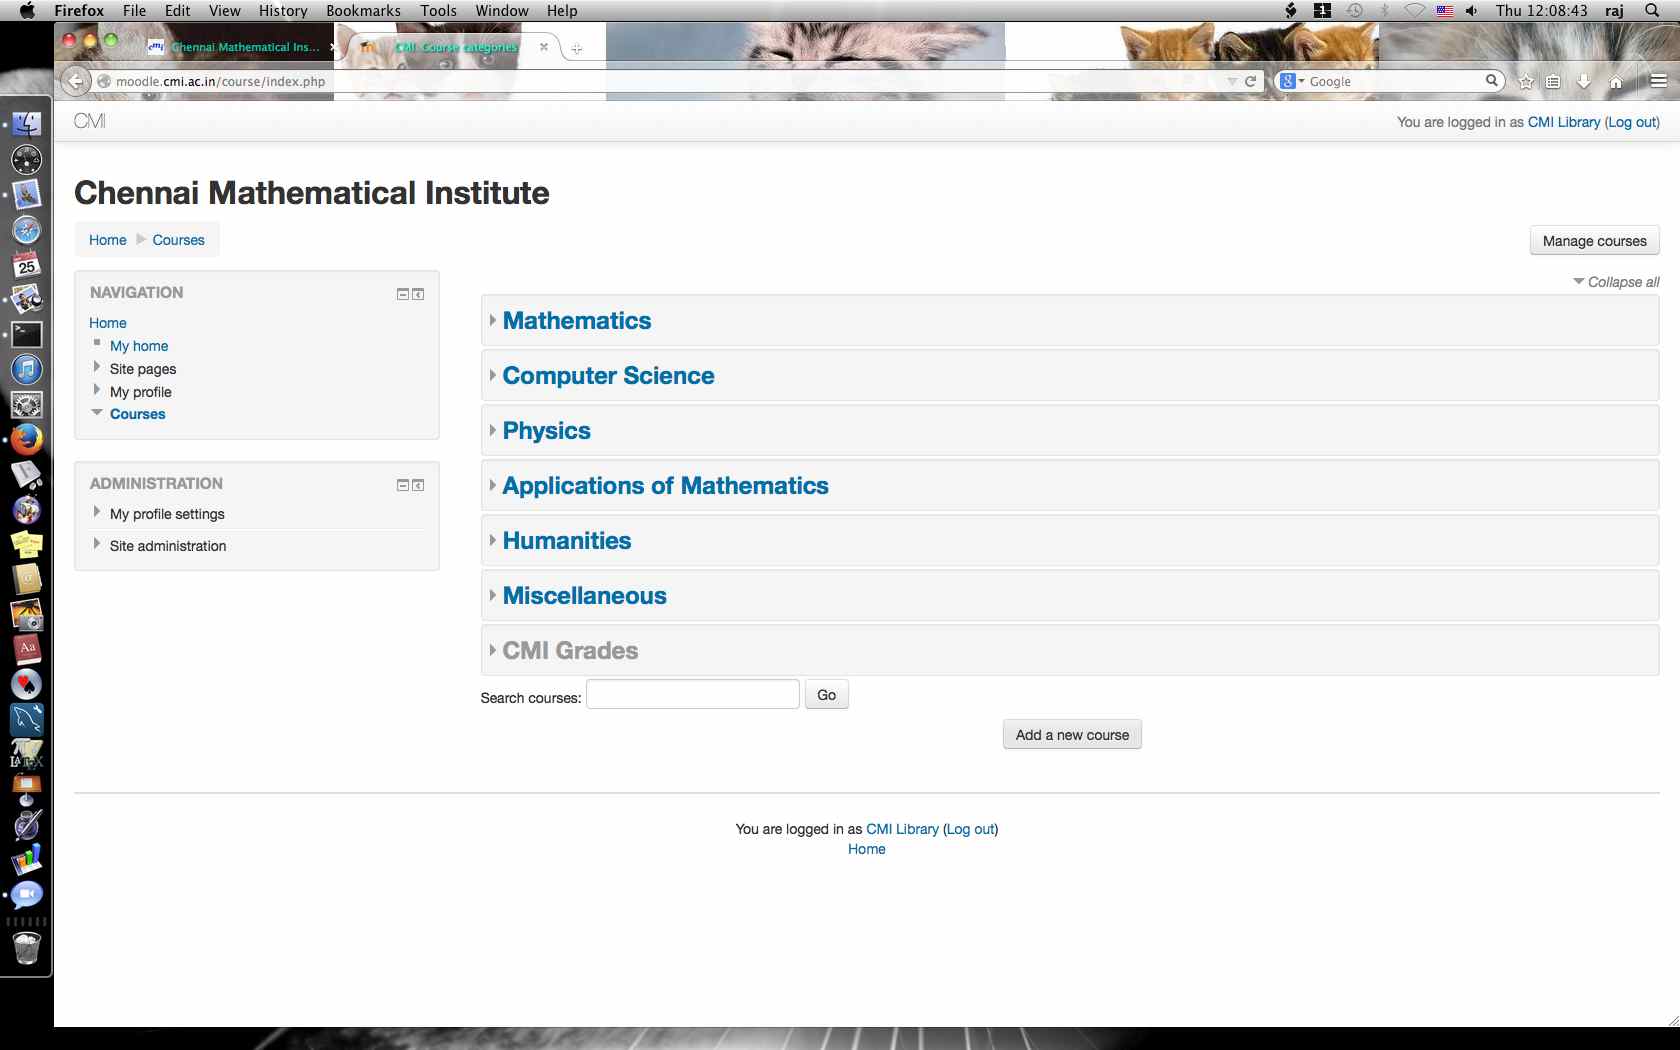Click the Firefox icon in the dock
Screen dimensions: 1680x1050
pos(27,439)
